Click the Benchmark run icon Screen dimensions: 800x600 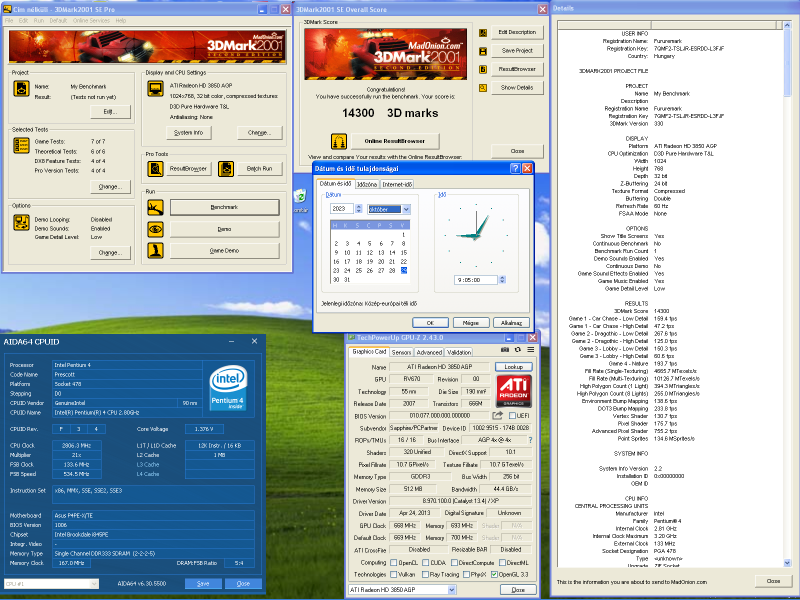pos(156,208)
